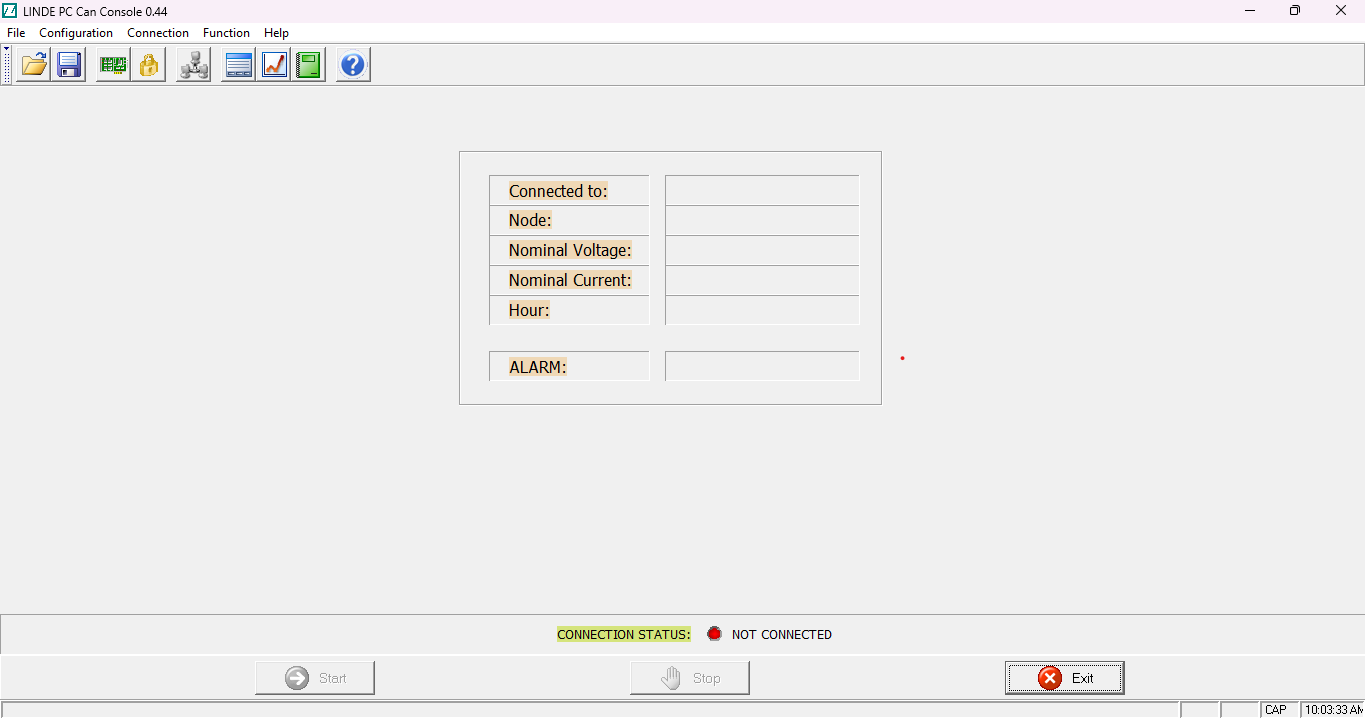Click the toolbar options arrow at left edge
The image size is (1365, 718).
tap(7, 48)
